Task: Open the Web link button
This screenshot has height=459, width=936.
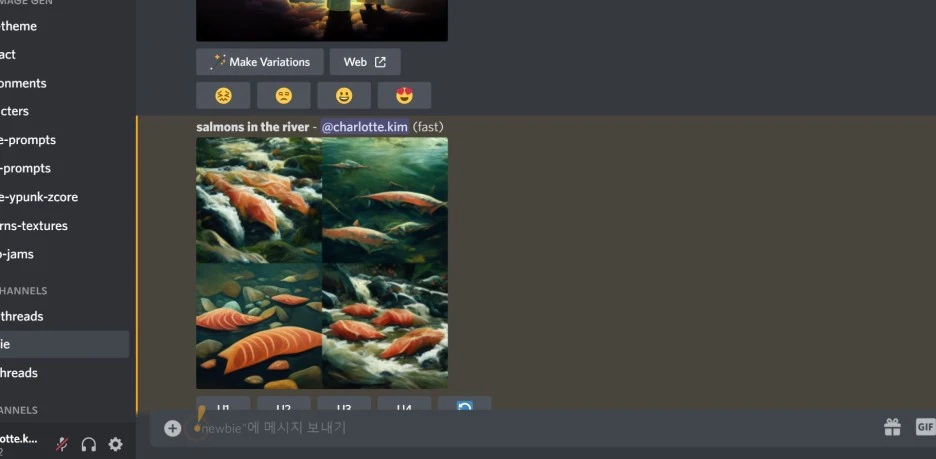Action: (x=365, y=62)
